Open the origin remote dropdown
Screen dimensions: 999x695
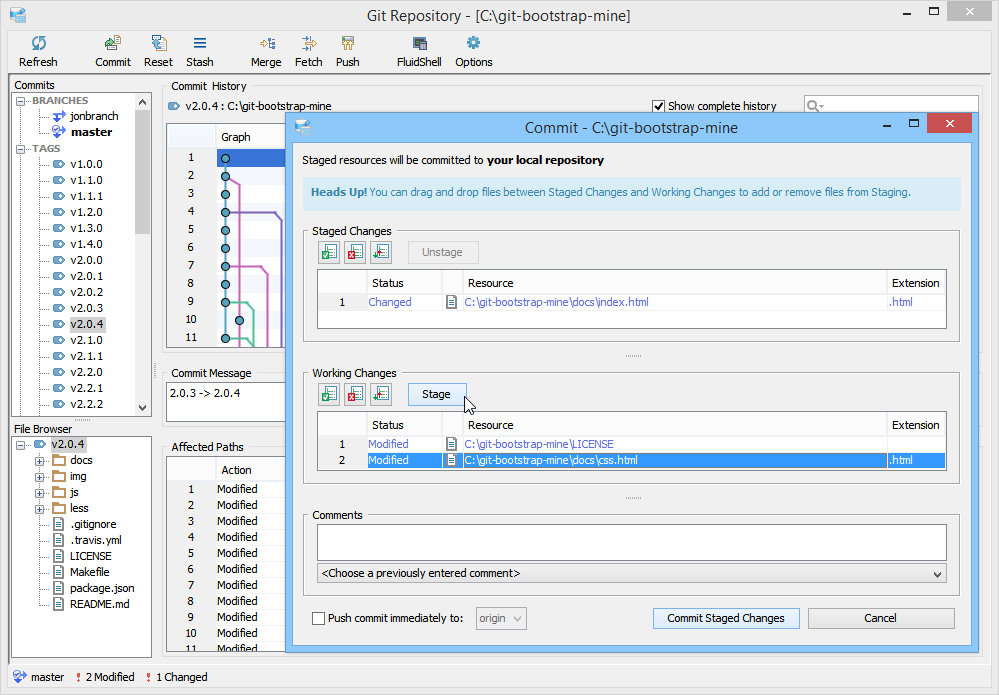point(501,618)
